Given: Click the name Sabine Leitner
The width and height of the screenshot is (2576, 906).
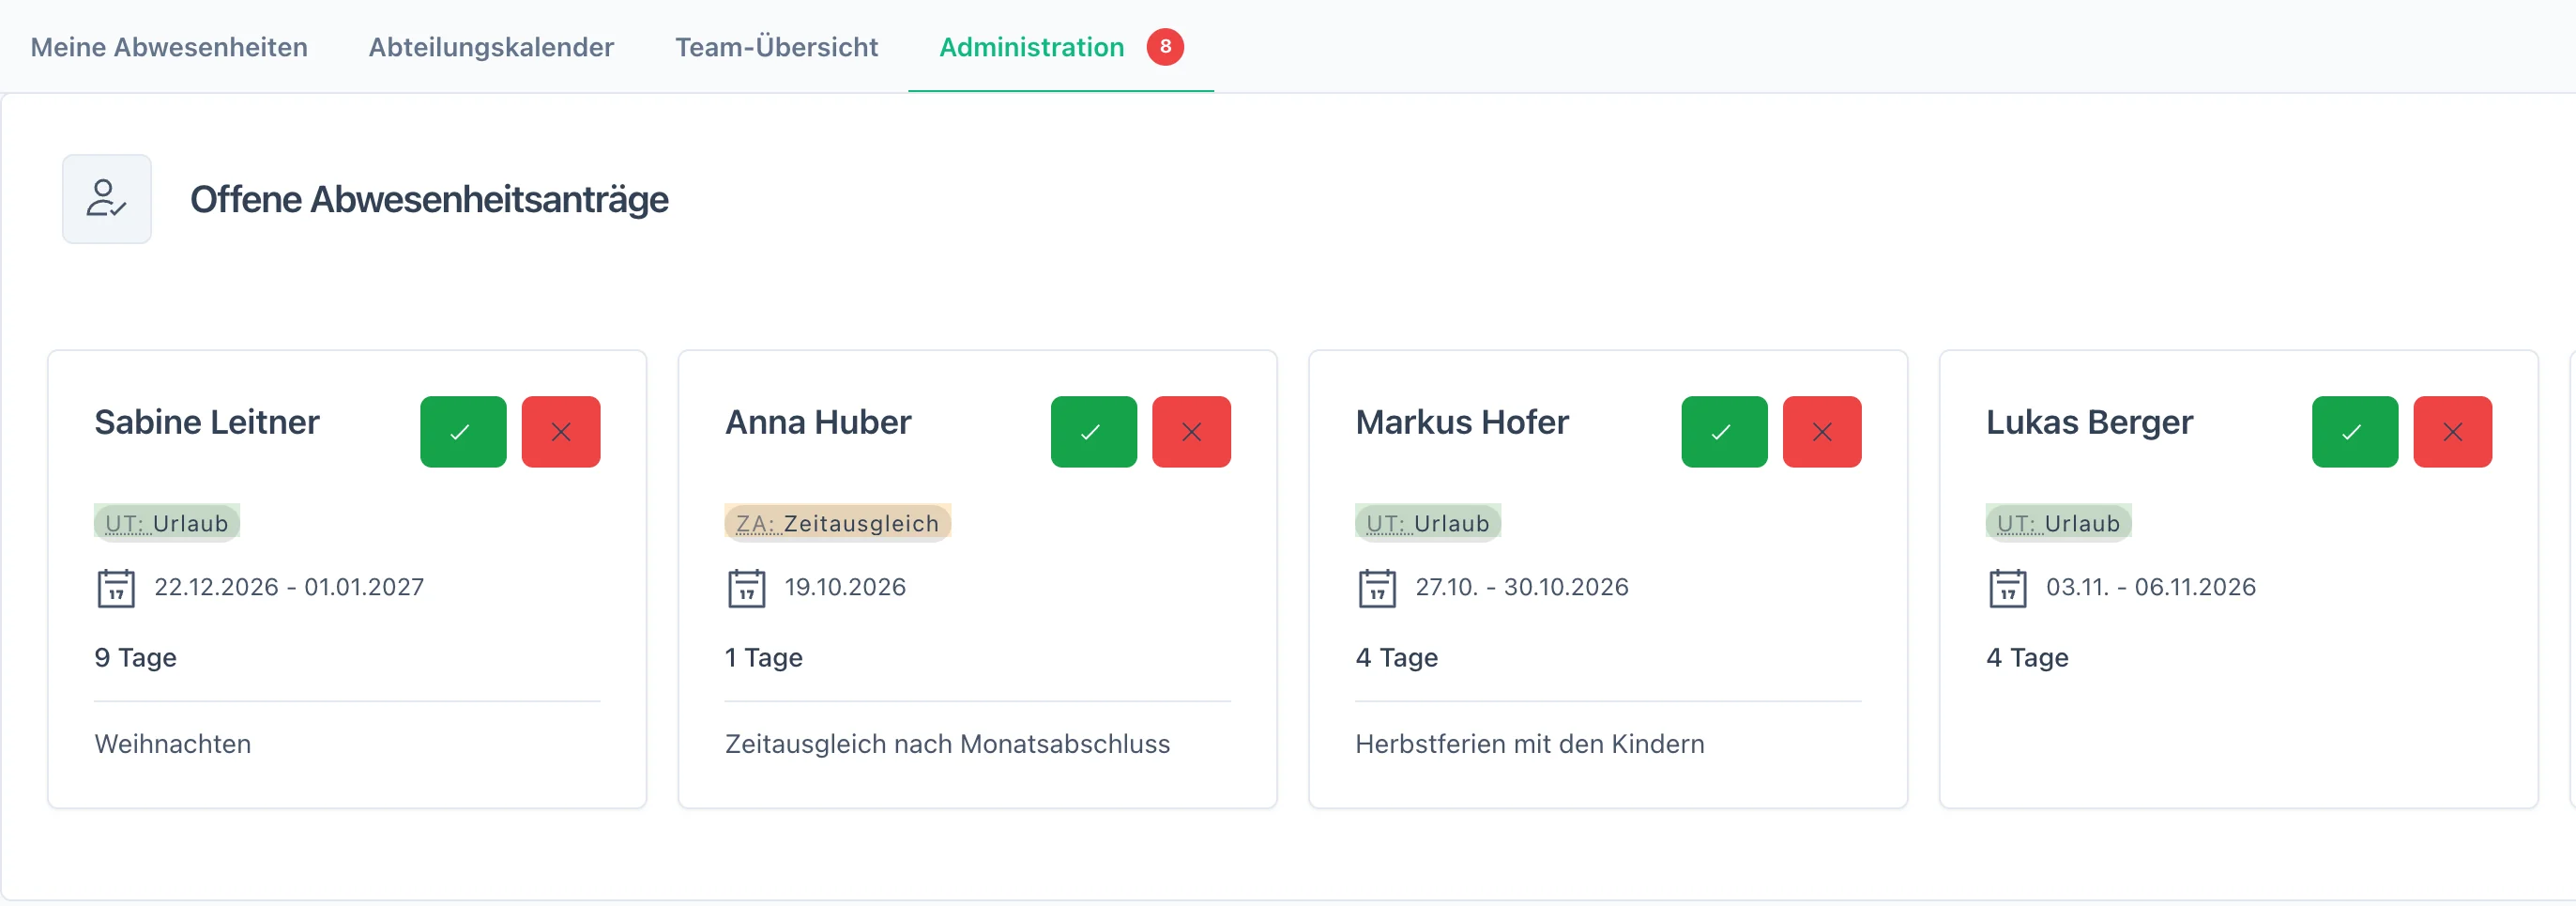Looking at the screenshot, I should point(207,422).
